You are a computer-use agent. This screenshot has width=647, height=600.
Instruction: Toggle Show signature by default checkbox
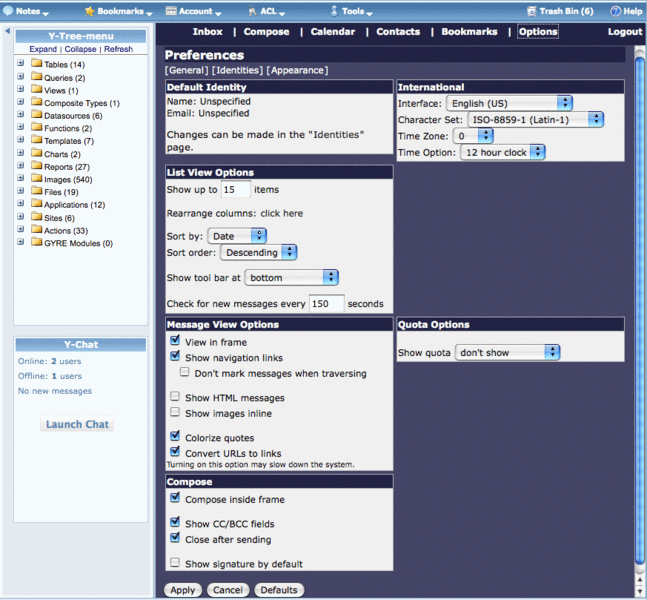(175, 564)
